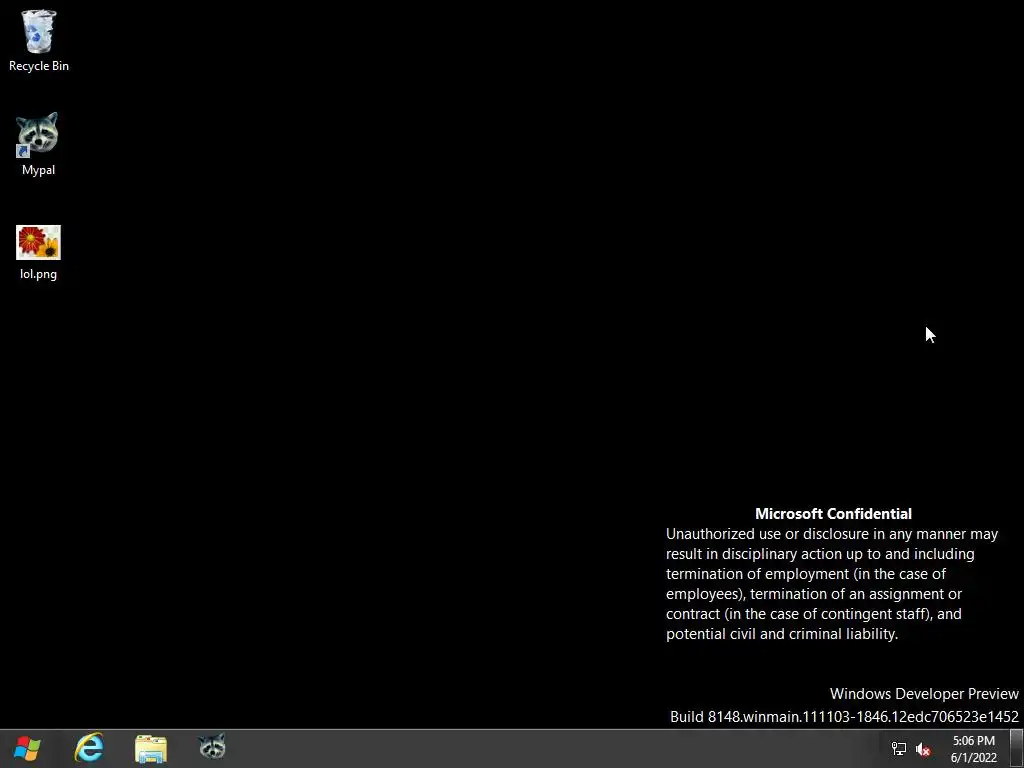Viewport: 1024px width, 768px height.
Task: Click the Mypal shortcut name label
Action: pos(39,170)
